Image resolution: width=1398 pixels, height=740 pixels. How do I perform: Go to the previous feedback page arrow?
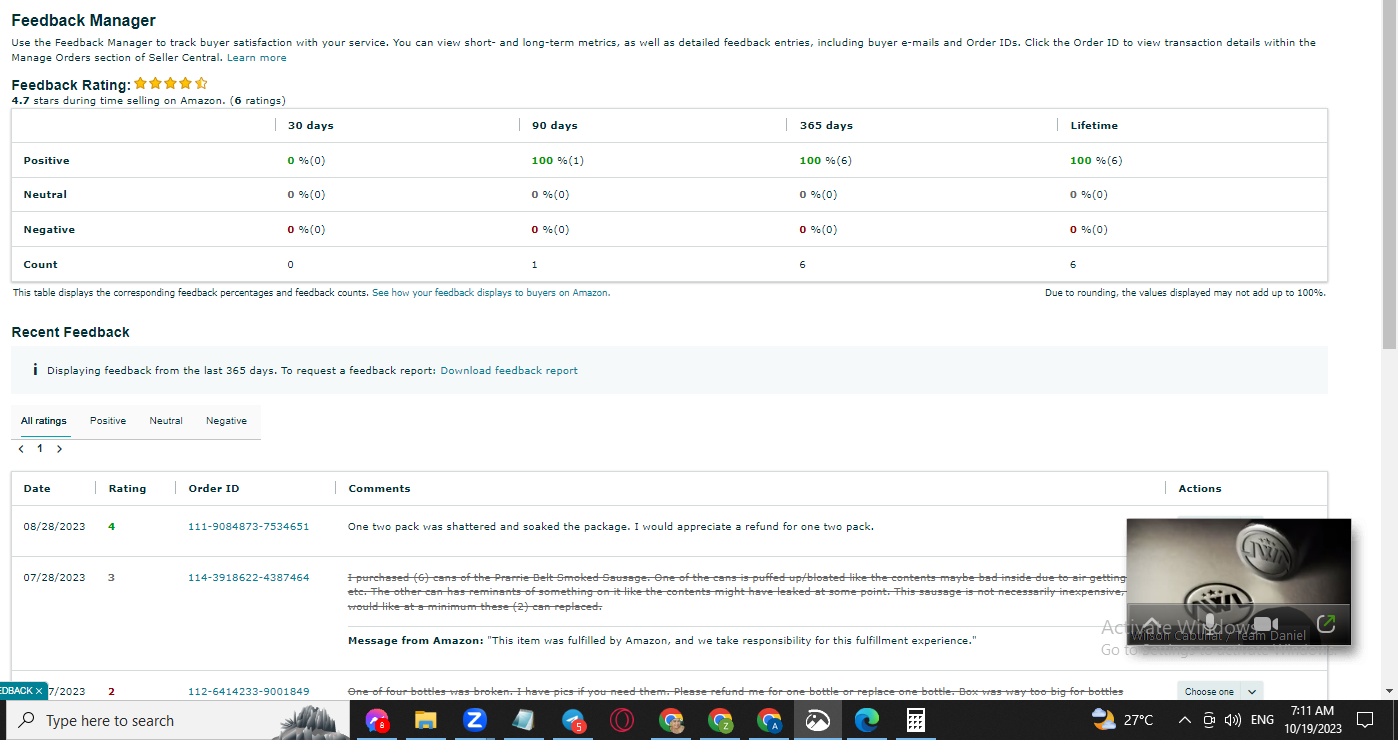tap(22, 449)
